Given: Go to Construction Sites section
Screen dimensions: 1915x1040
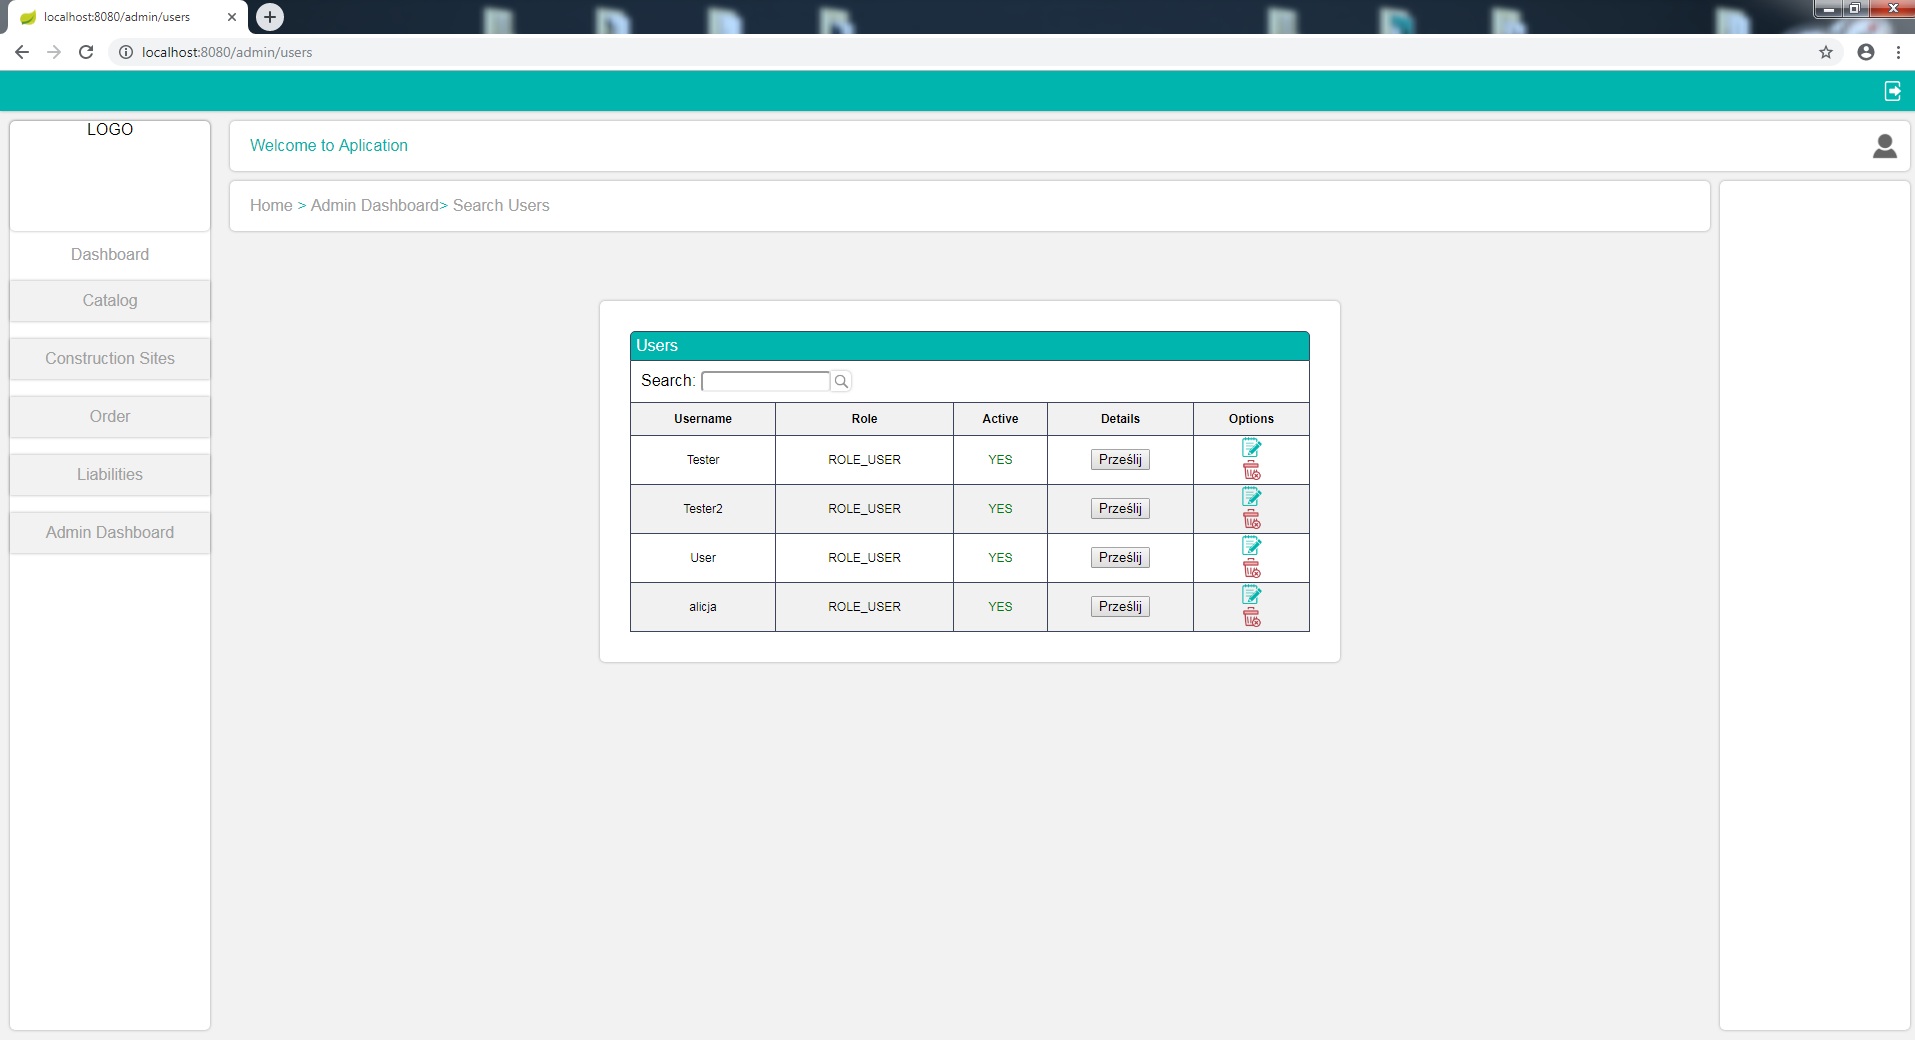Looking at the screenshot, I should (110, 359).
